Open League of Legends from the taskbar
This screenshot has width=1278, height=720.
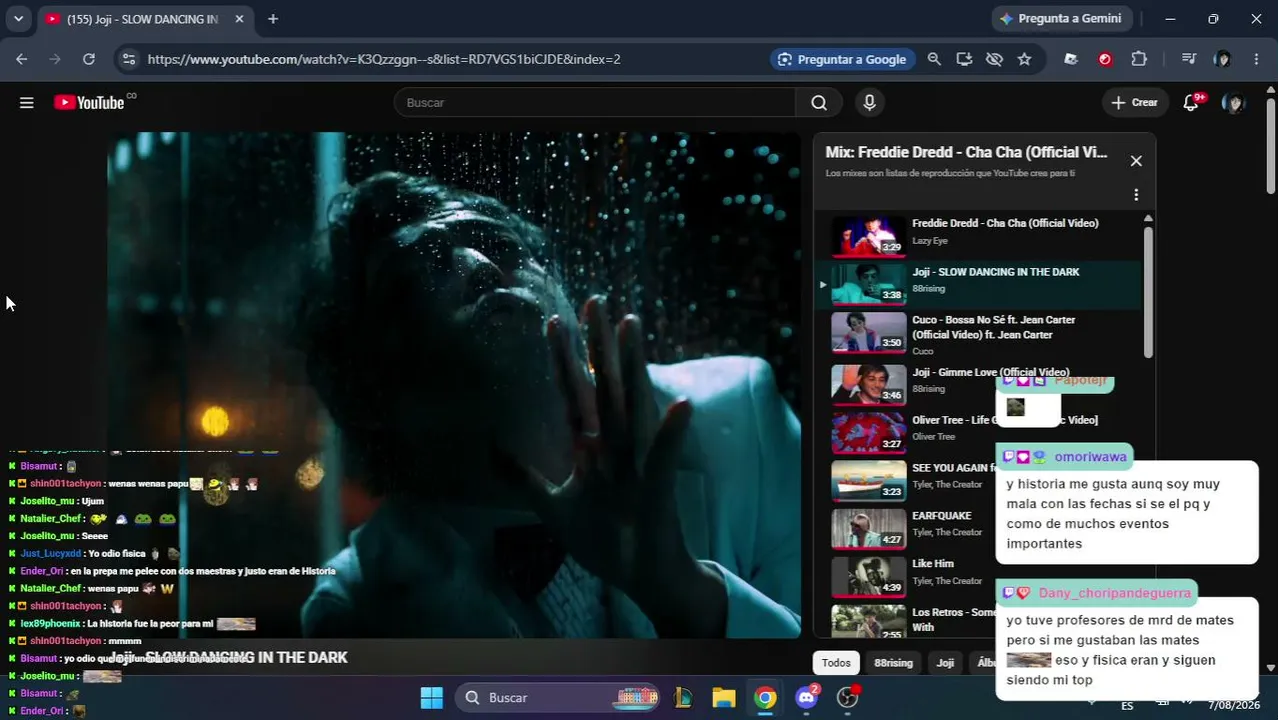[683, 698]
